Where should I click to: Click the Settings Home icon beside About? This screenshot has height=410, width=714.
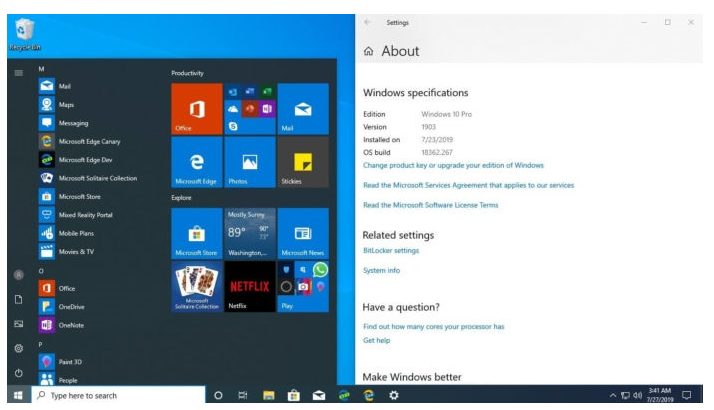[x=368, y=51]
